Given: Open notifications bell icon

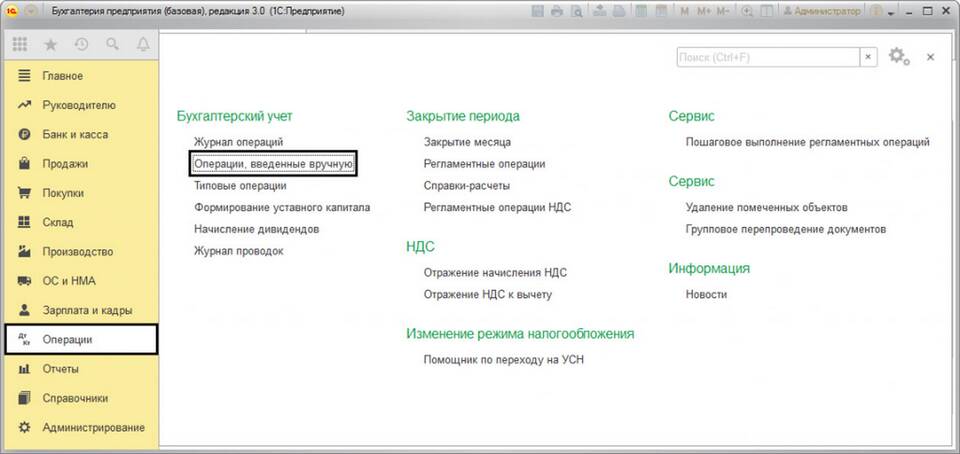Looking at the screenshot, I should [x=143, y=44].
